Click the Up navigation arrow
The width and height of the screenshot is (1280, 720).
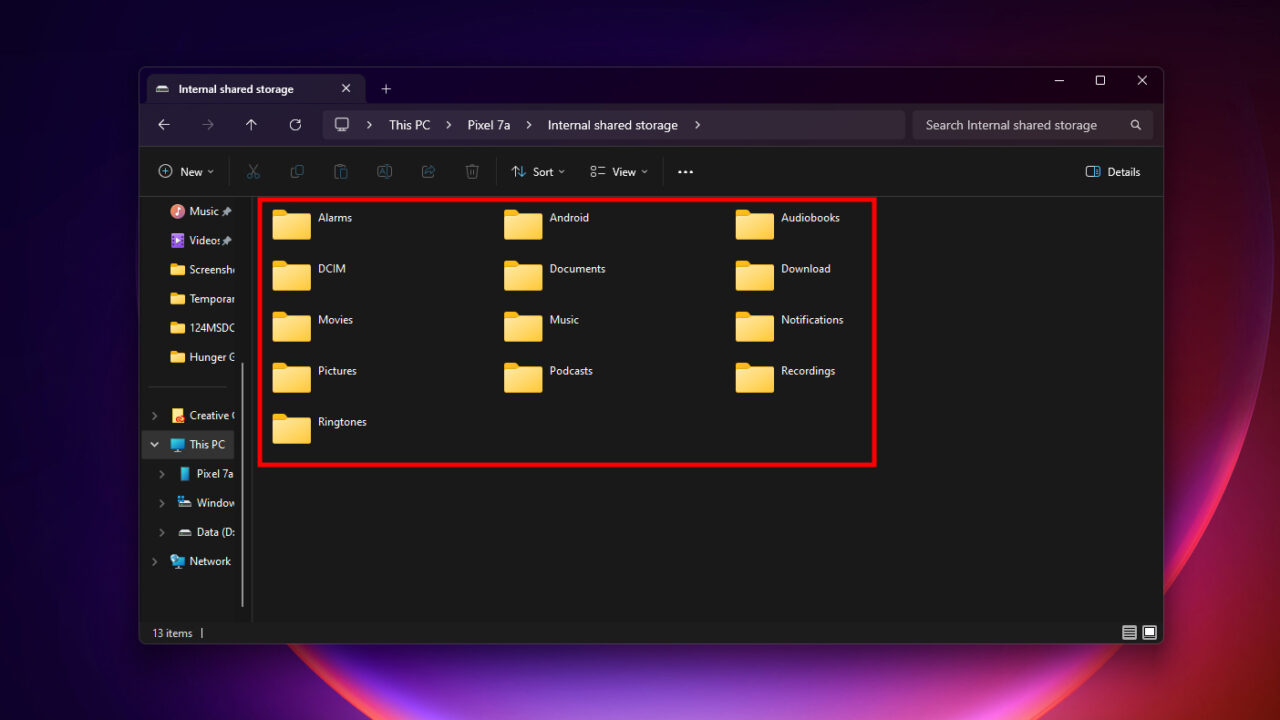click(251, 124)
